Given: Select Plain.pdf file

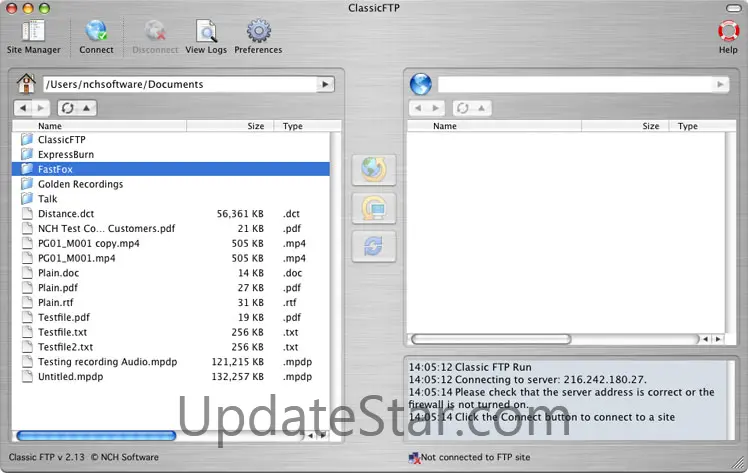Looking at the screenshot, I should point(171,288).
